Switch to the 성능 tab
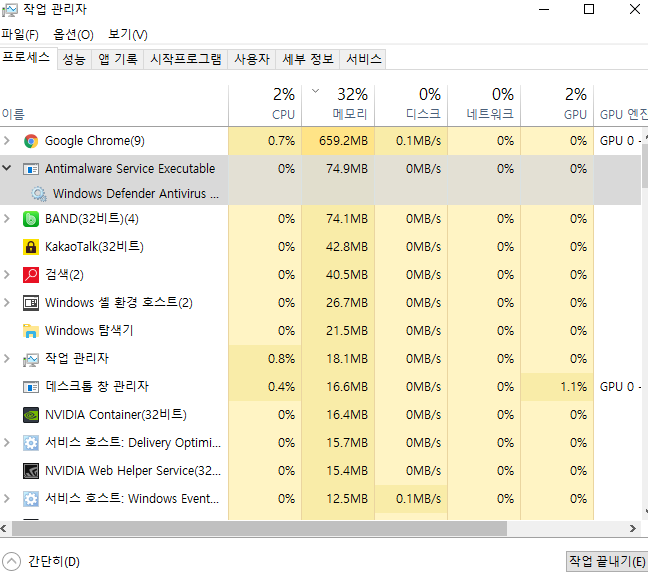The height and width of the screenshot is (586, 648). coord(74,60)
